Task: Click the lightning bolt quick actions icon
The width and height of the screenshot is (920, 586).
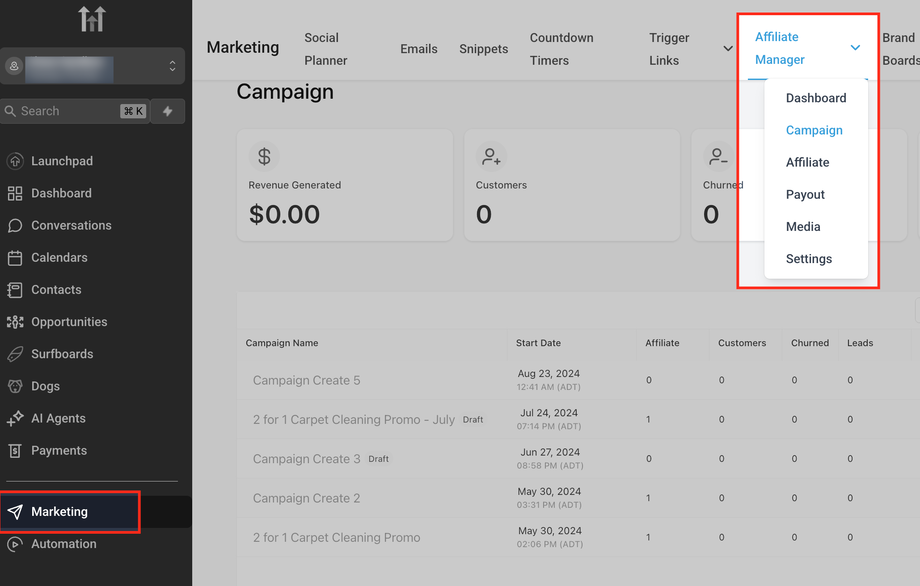Action: (x=167, y=111)
